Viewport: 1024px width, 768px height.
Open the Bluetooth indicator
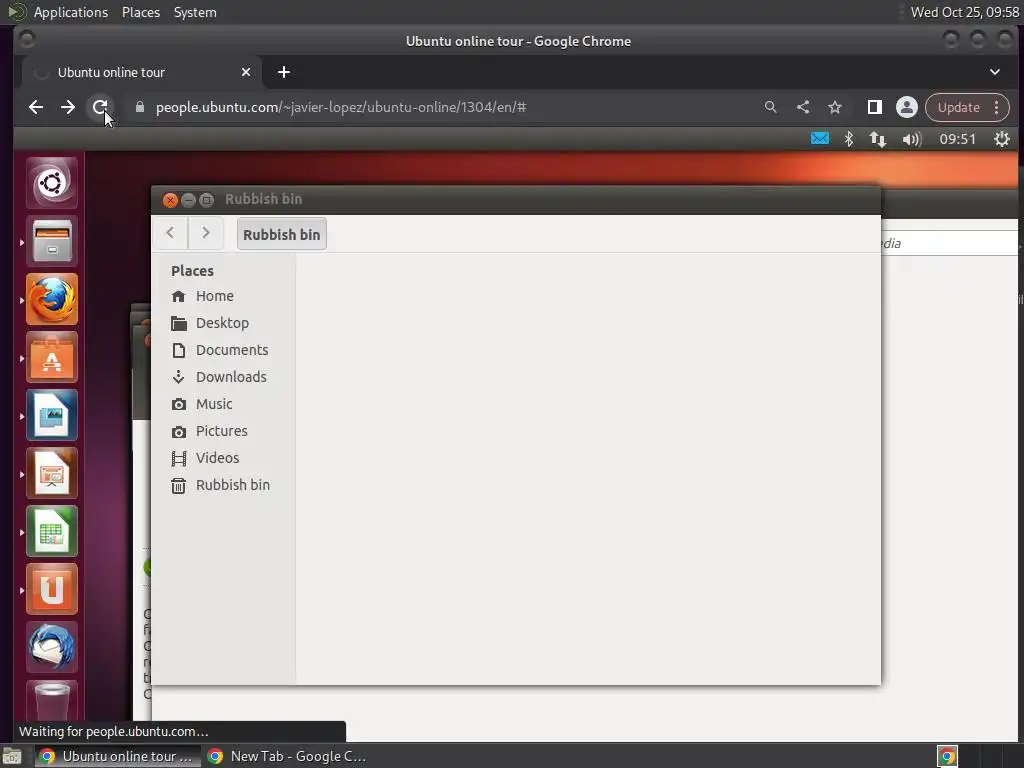click(848, 138)
